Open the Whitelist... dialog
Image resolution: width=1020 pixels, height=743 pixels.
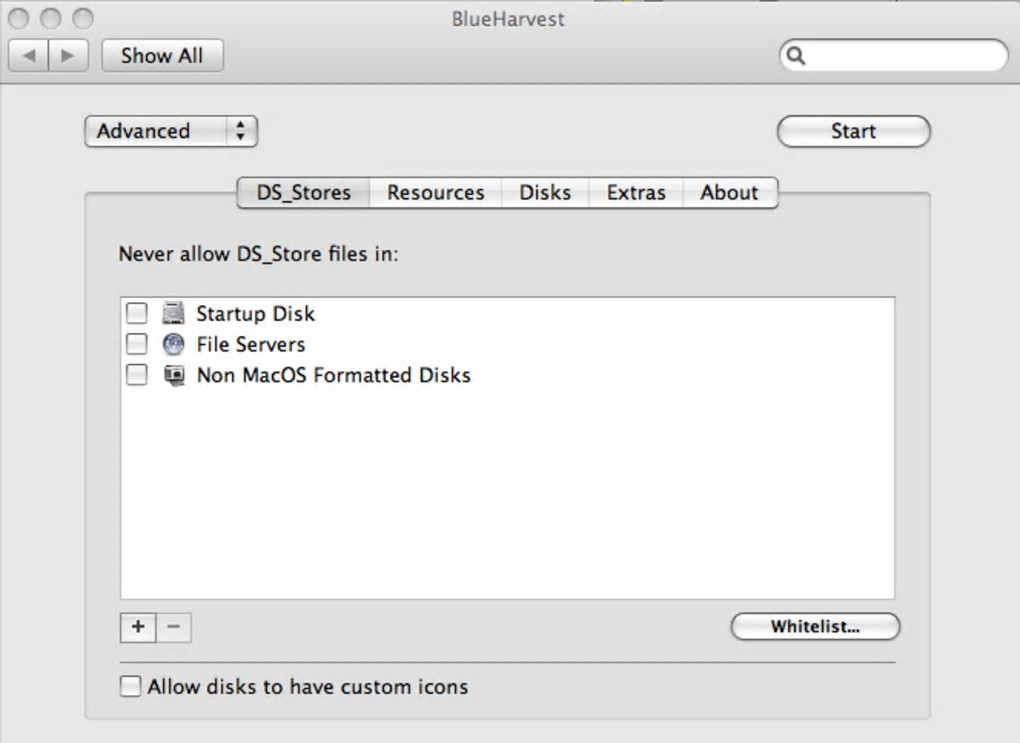click(x=816, y=627)
